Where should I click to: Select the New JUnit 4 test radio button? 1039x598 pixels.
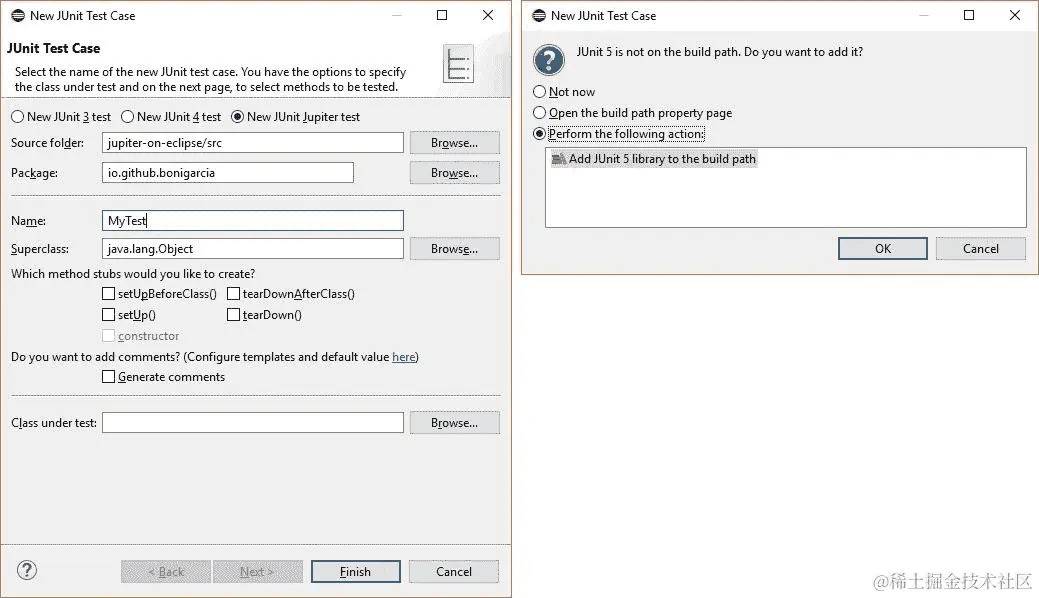[x=127, y=117]
